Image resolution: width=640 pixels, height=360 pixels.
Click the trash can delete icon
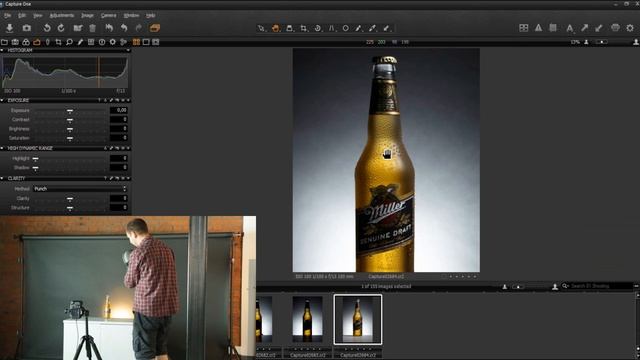(93, 28)
